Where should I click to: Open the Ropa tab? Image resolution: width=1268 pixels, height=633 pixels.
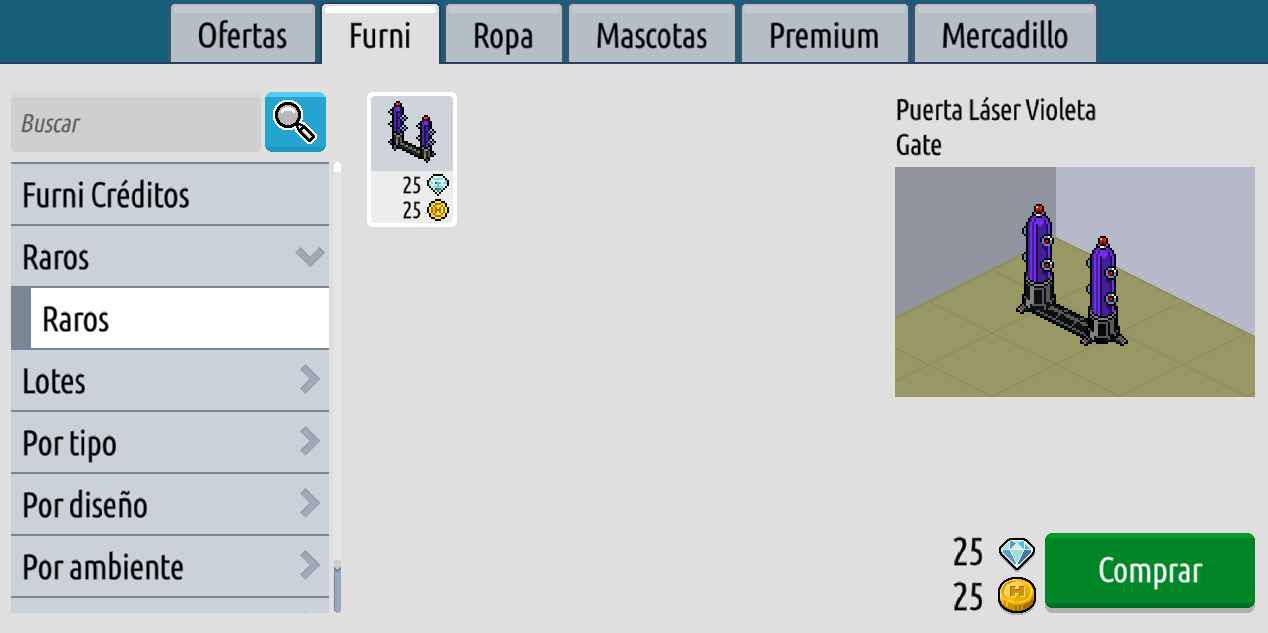click(x=503, y=37)
